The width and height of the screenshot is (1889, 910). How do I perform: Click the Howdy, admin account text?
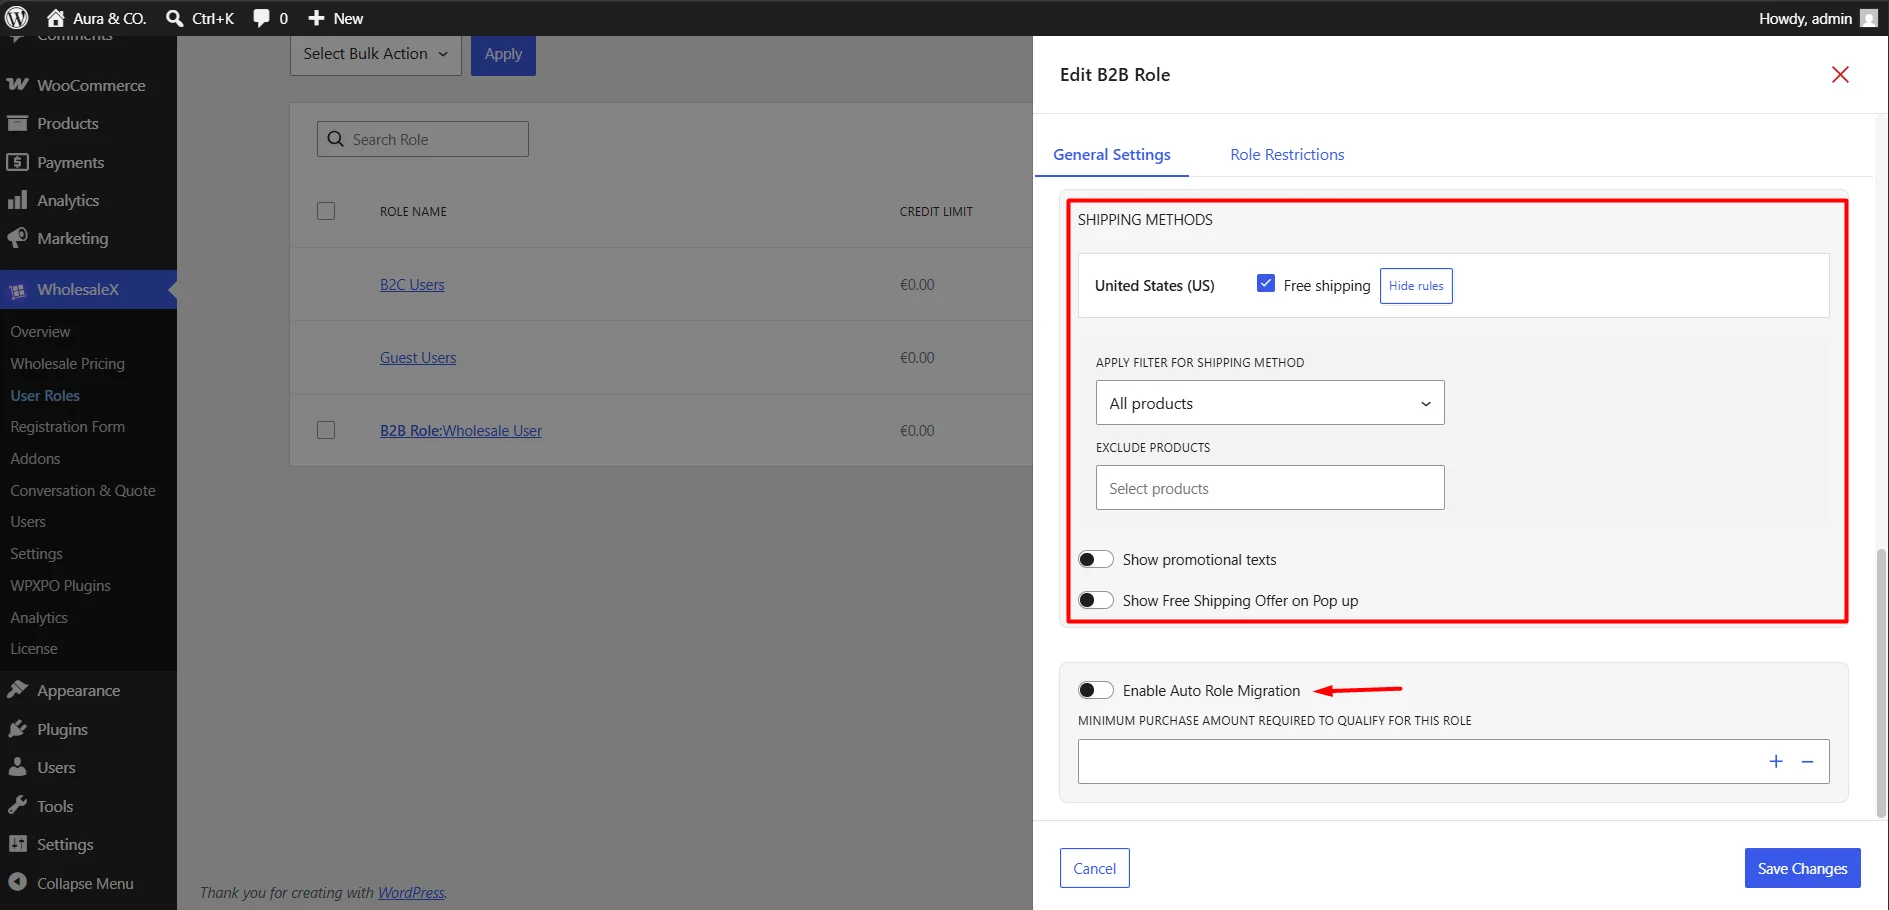[x=1805, y=18]
